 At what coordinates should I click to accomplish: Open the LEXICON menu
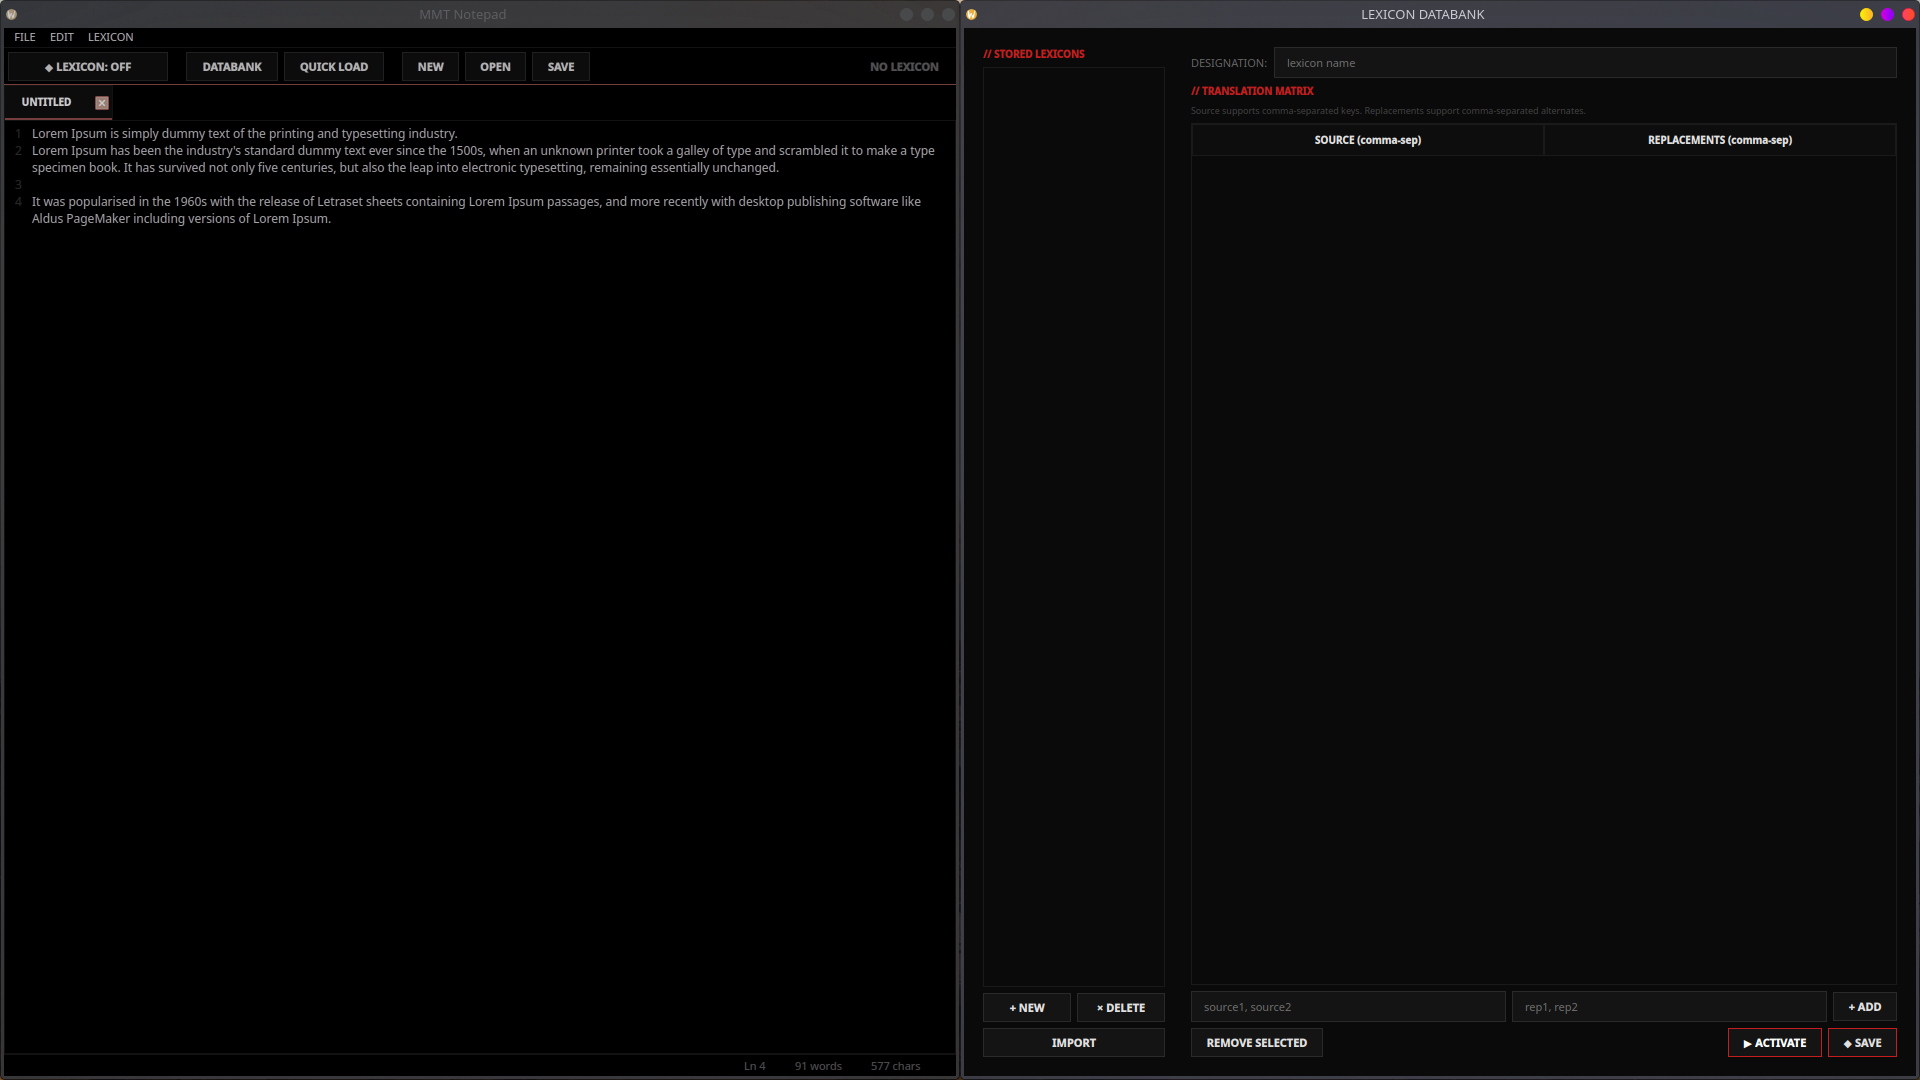tap(110, 37)
